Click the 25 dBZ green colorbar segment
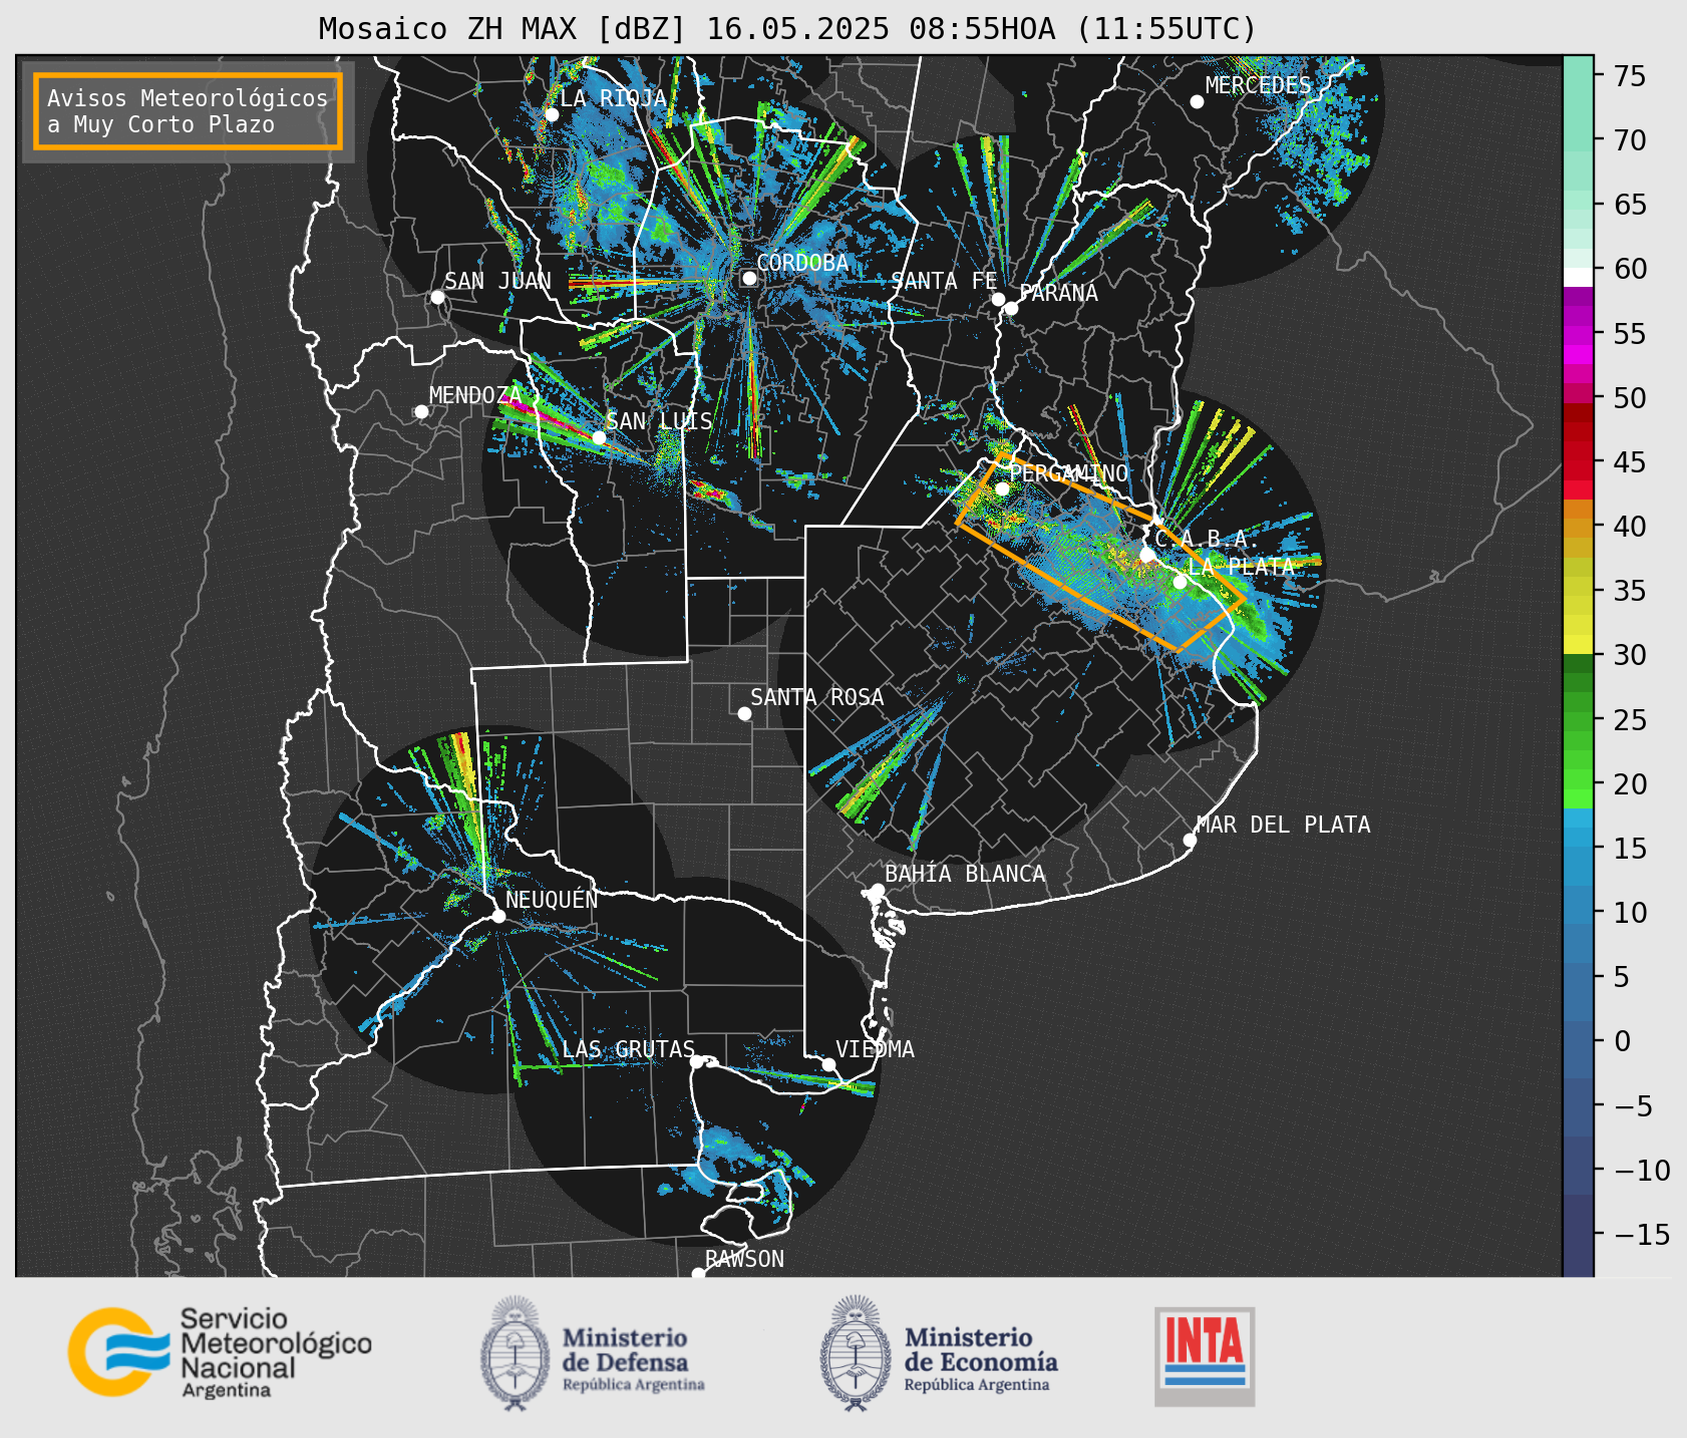This screenshot has width=1687, height=1438. tap(1577, 720)
